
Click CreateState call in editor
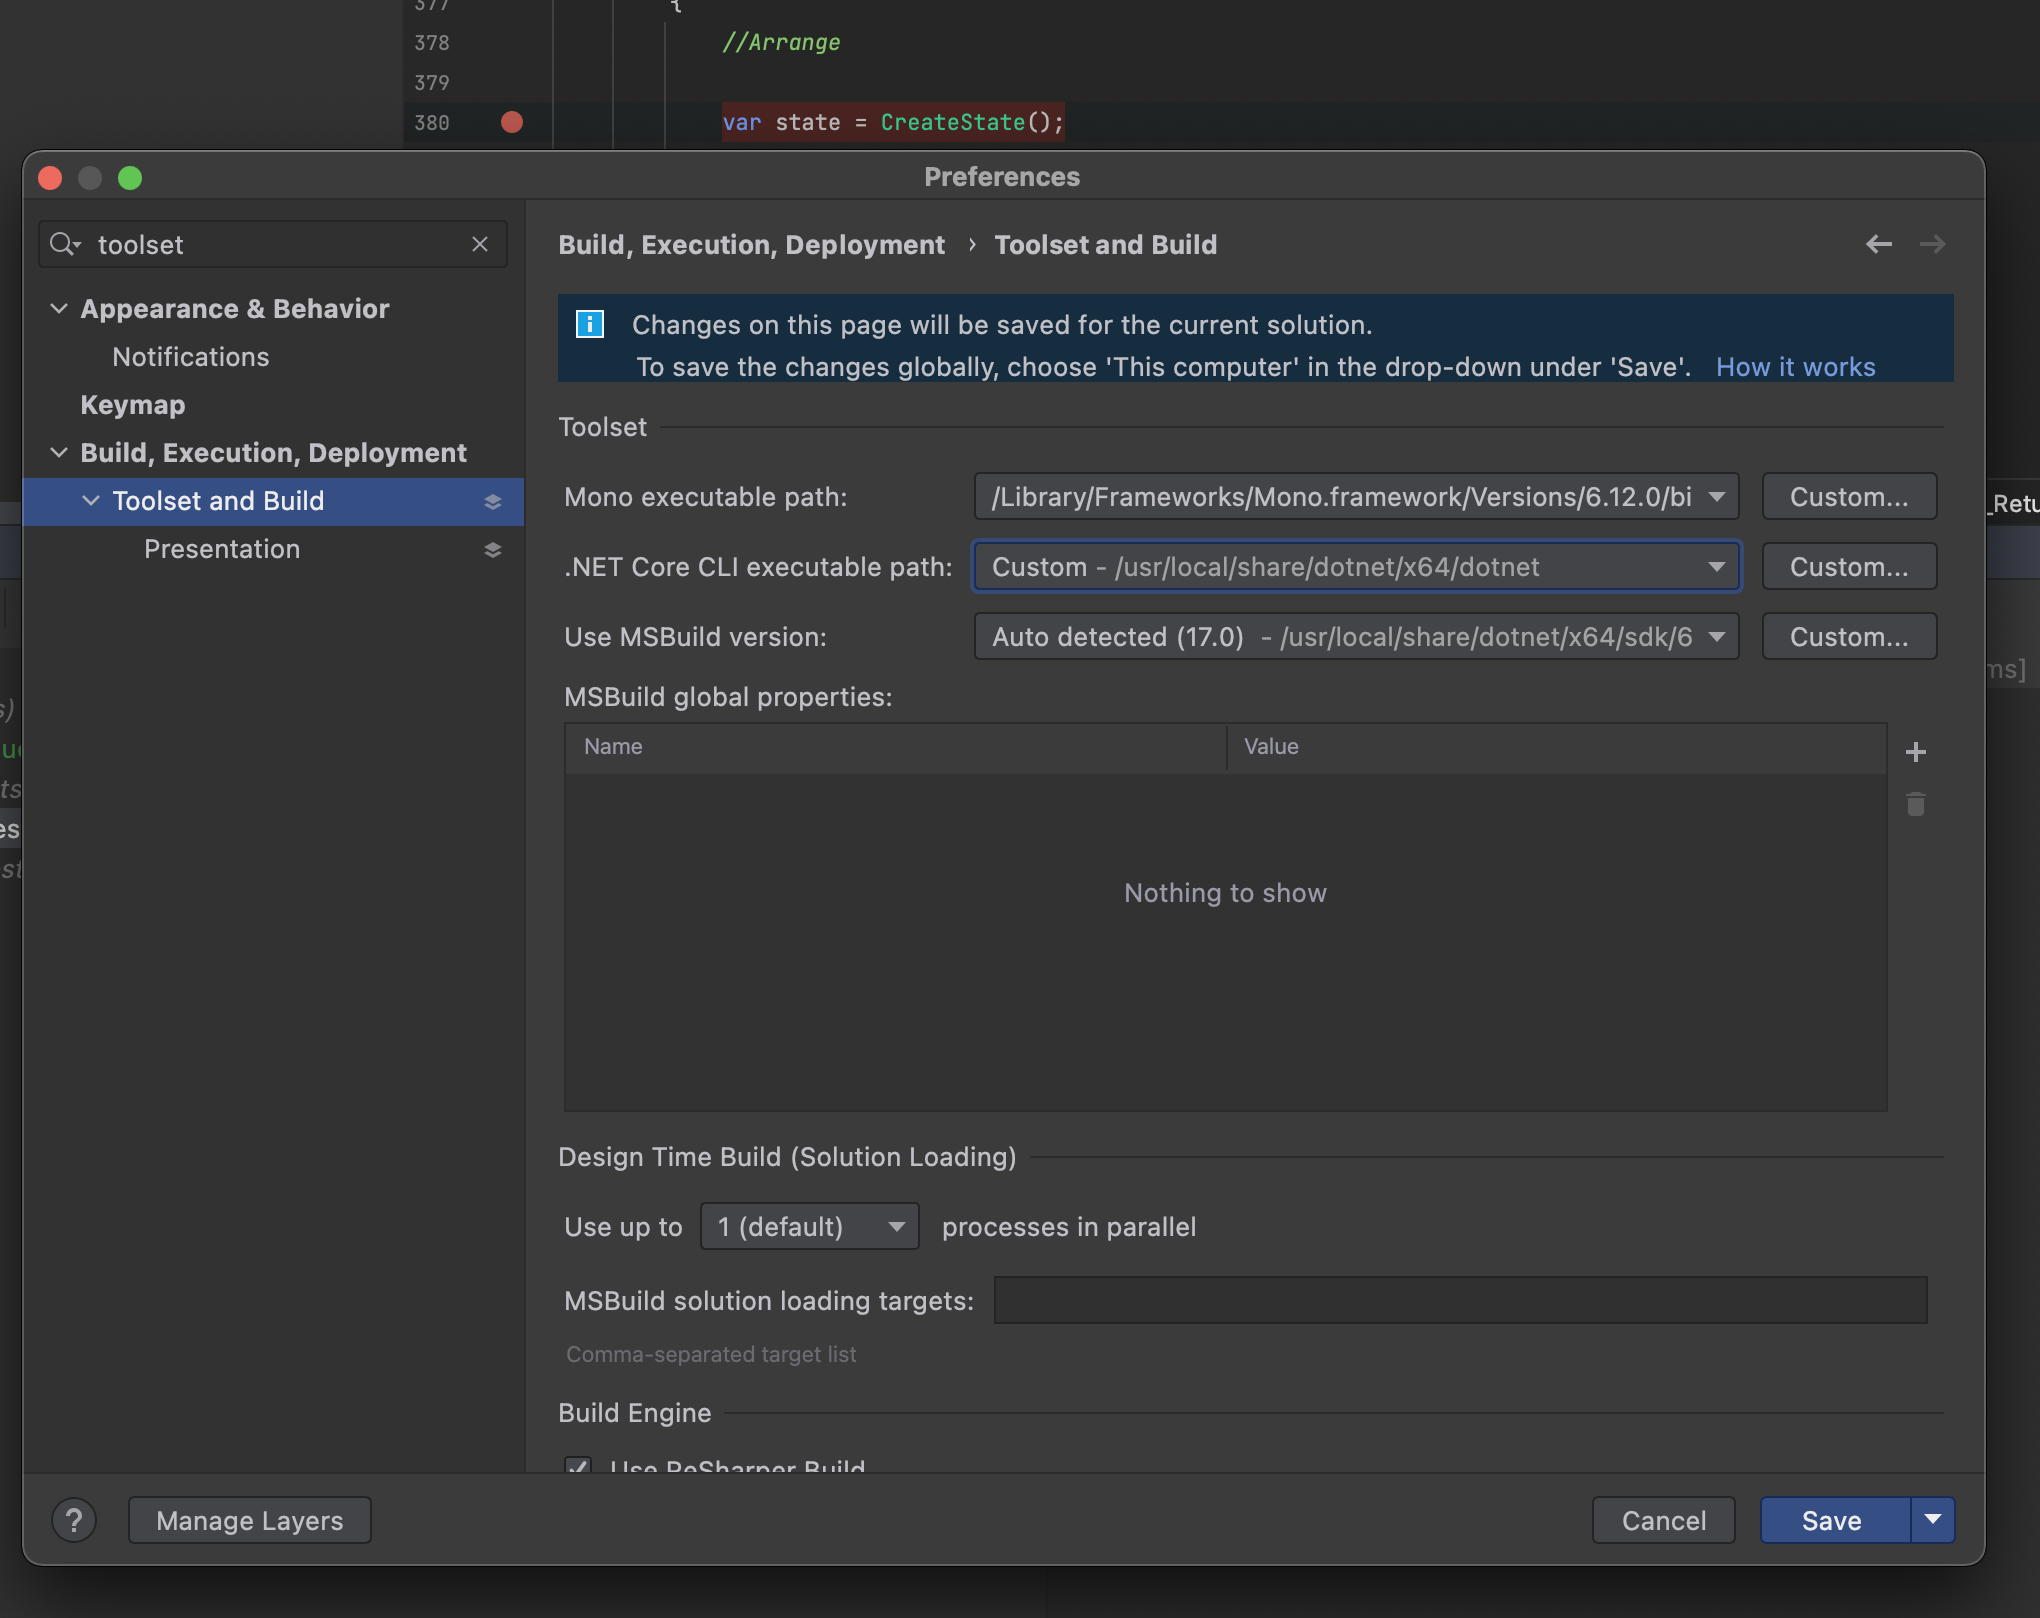(x=953, y=122)
